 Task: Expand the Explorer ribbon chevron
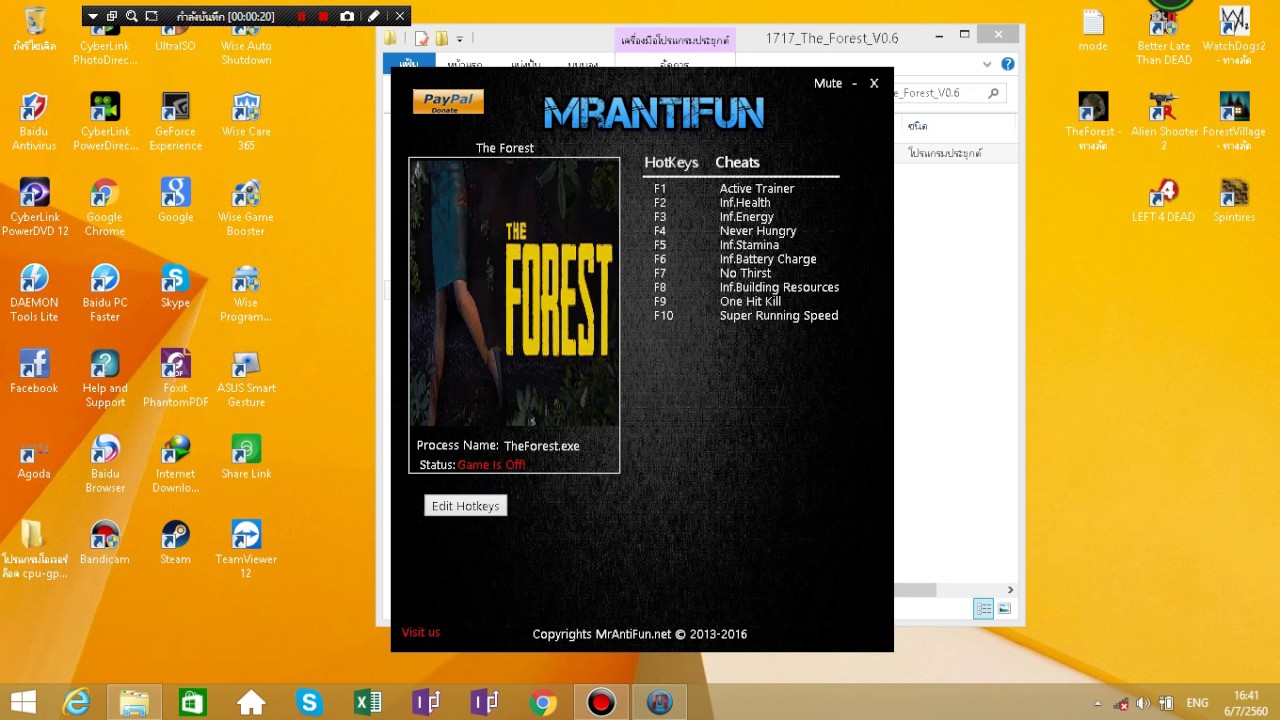click(987, 64)
